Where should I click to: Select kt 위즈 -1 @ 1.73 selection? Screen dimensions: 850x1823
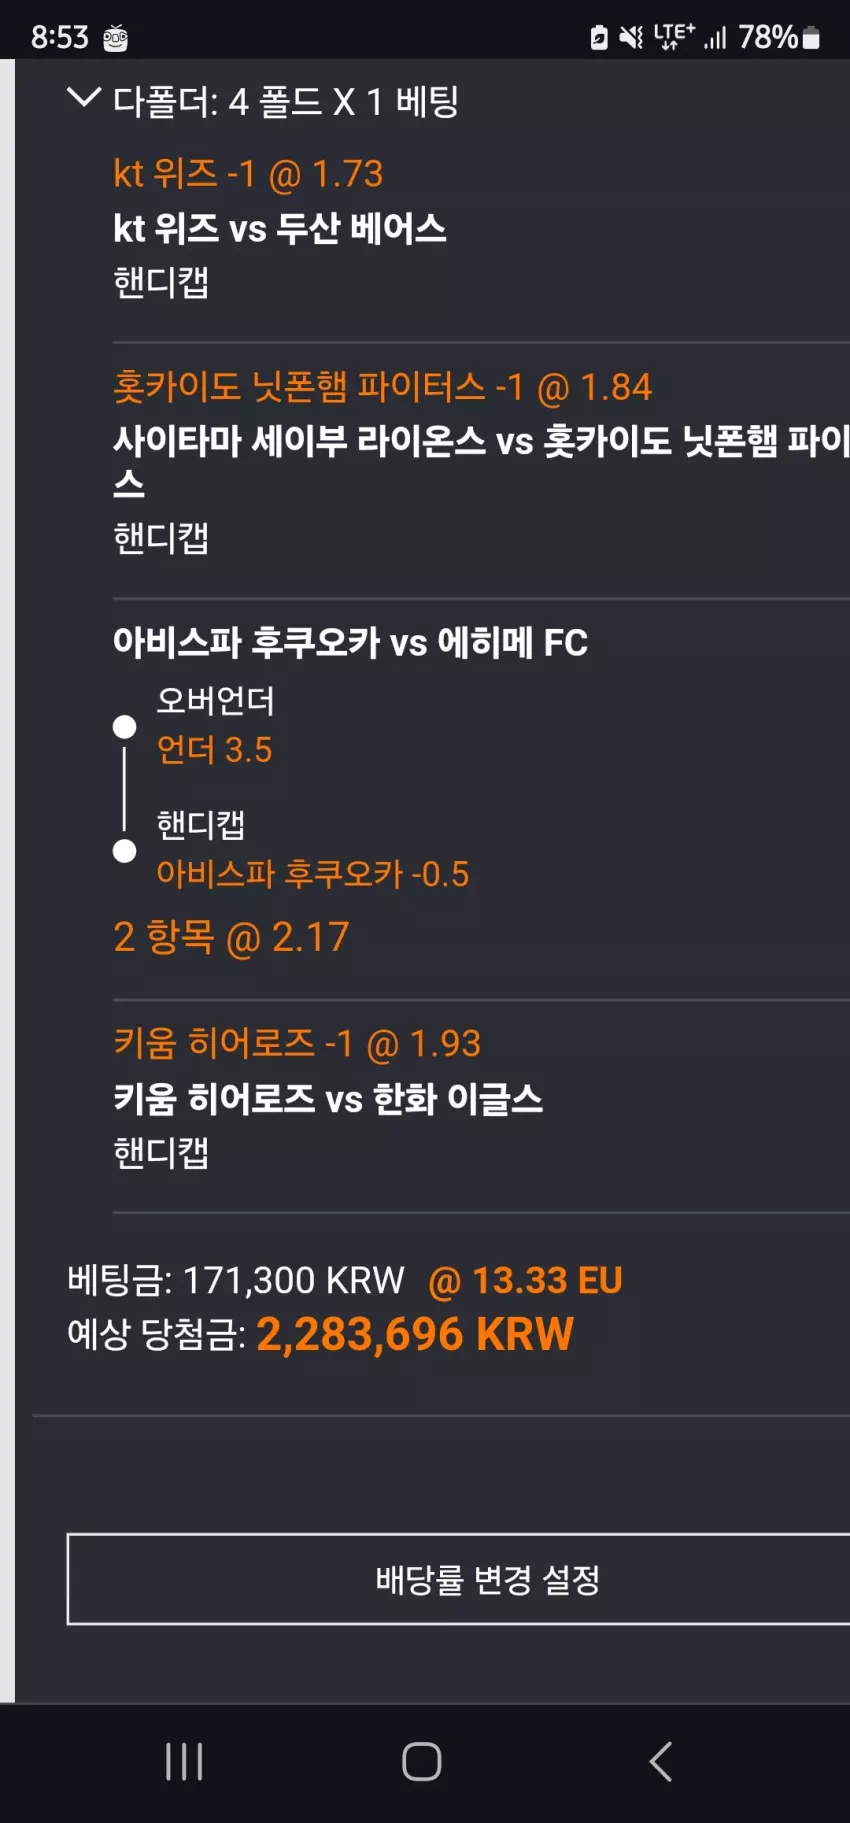point(248,174)
